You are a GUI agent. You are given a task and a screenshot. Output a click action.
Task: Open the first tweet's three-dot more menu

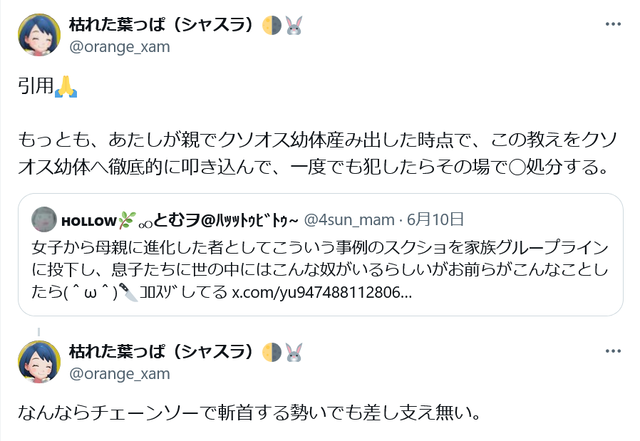click(613, 24)
